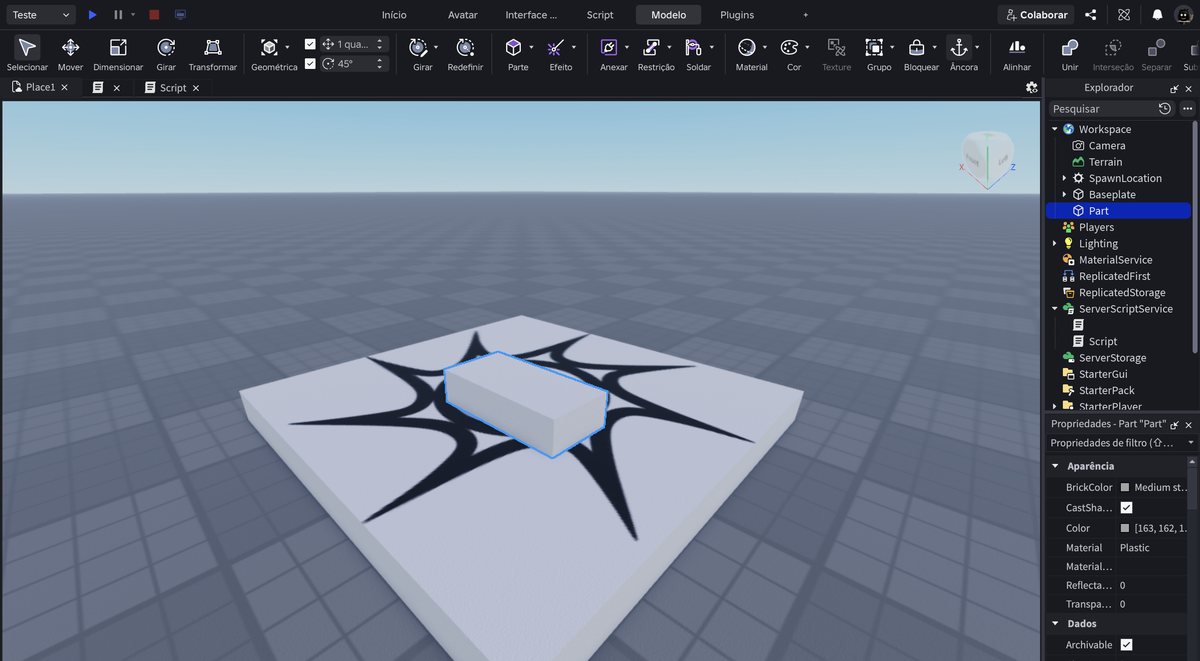The width and height of the screenshot is (1200, 661).
Task: Expand the SpawnLocation node
Action: coord(1064,178)
